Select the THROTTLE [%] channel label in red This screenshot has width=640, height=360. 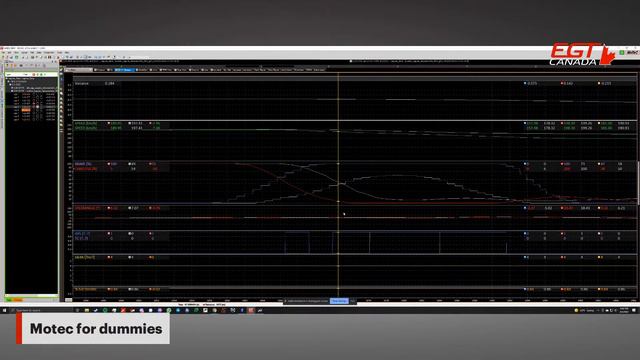click(86, 169)
